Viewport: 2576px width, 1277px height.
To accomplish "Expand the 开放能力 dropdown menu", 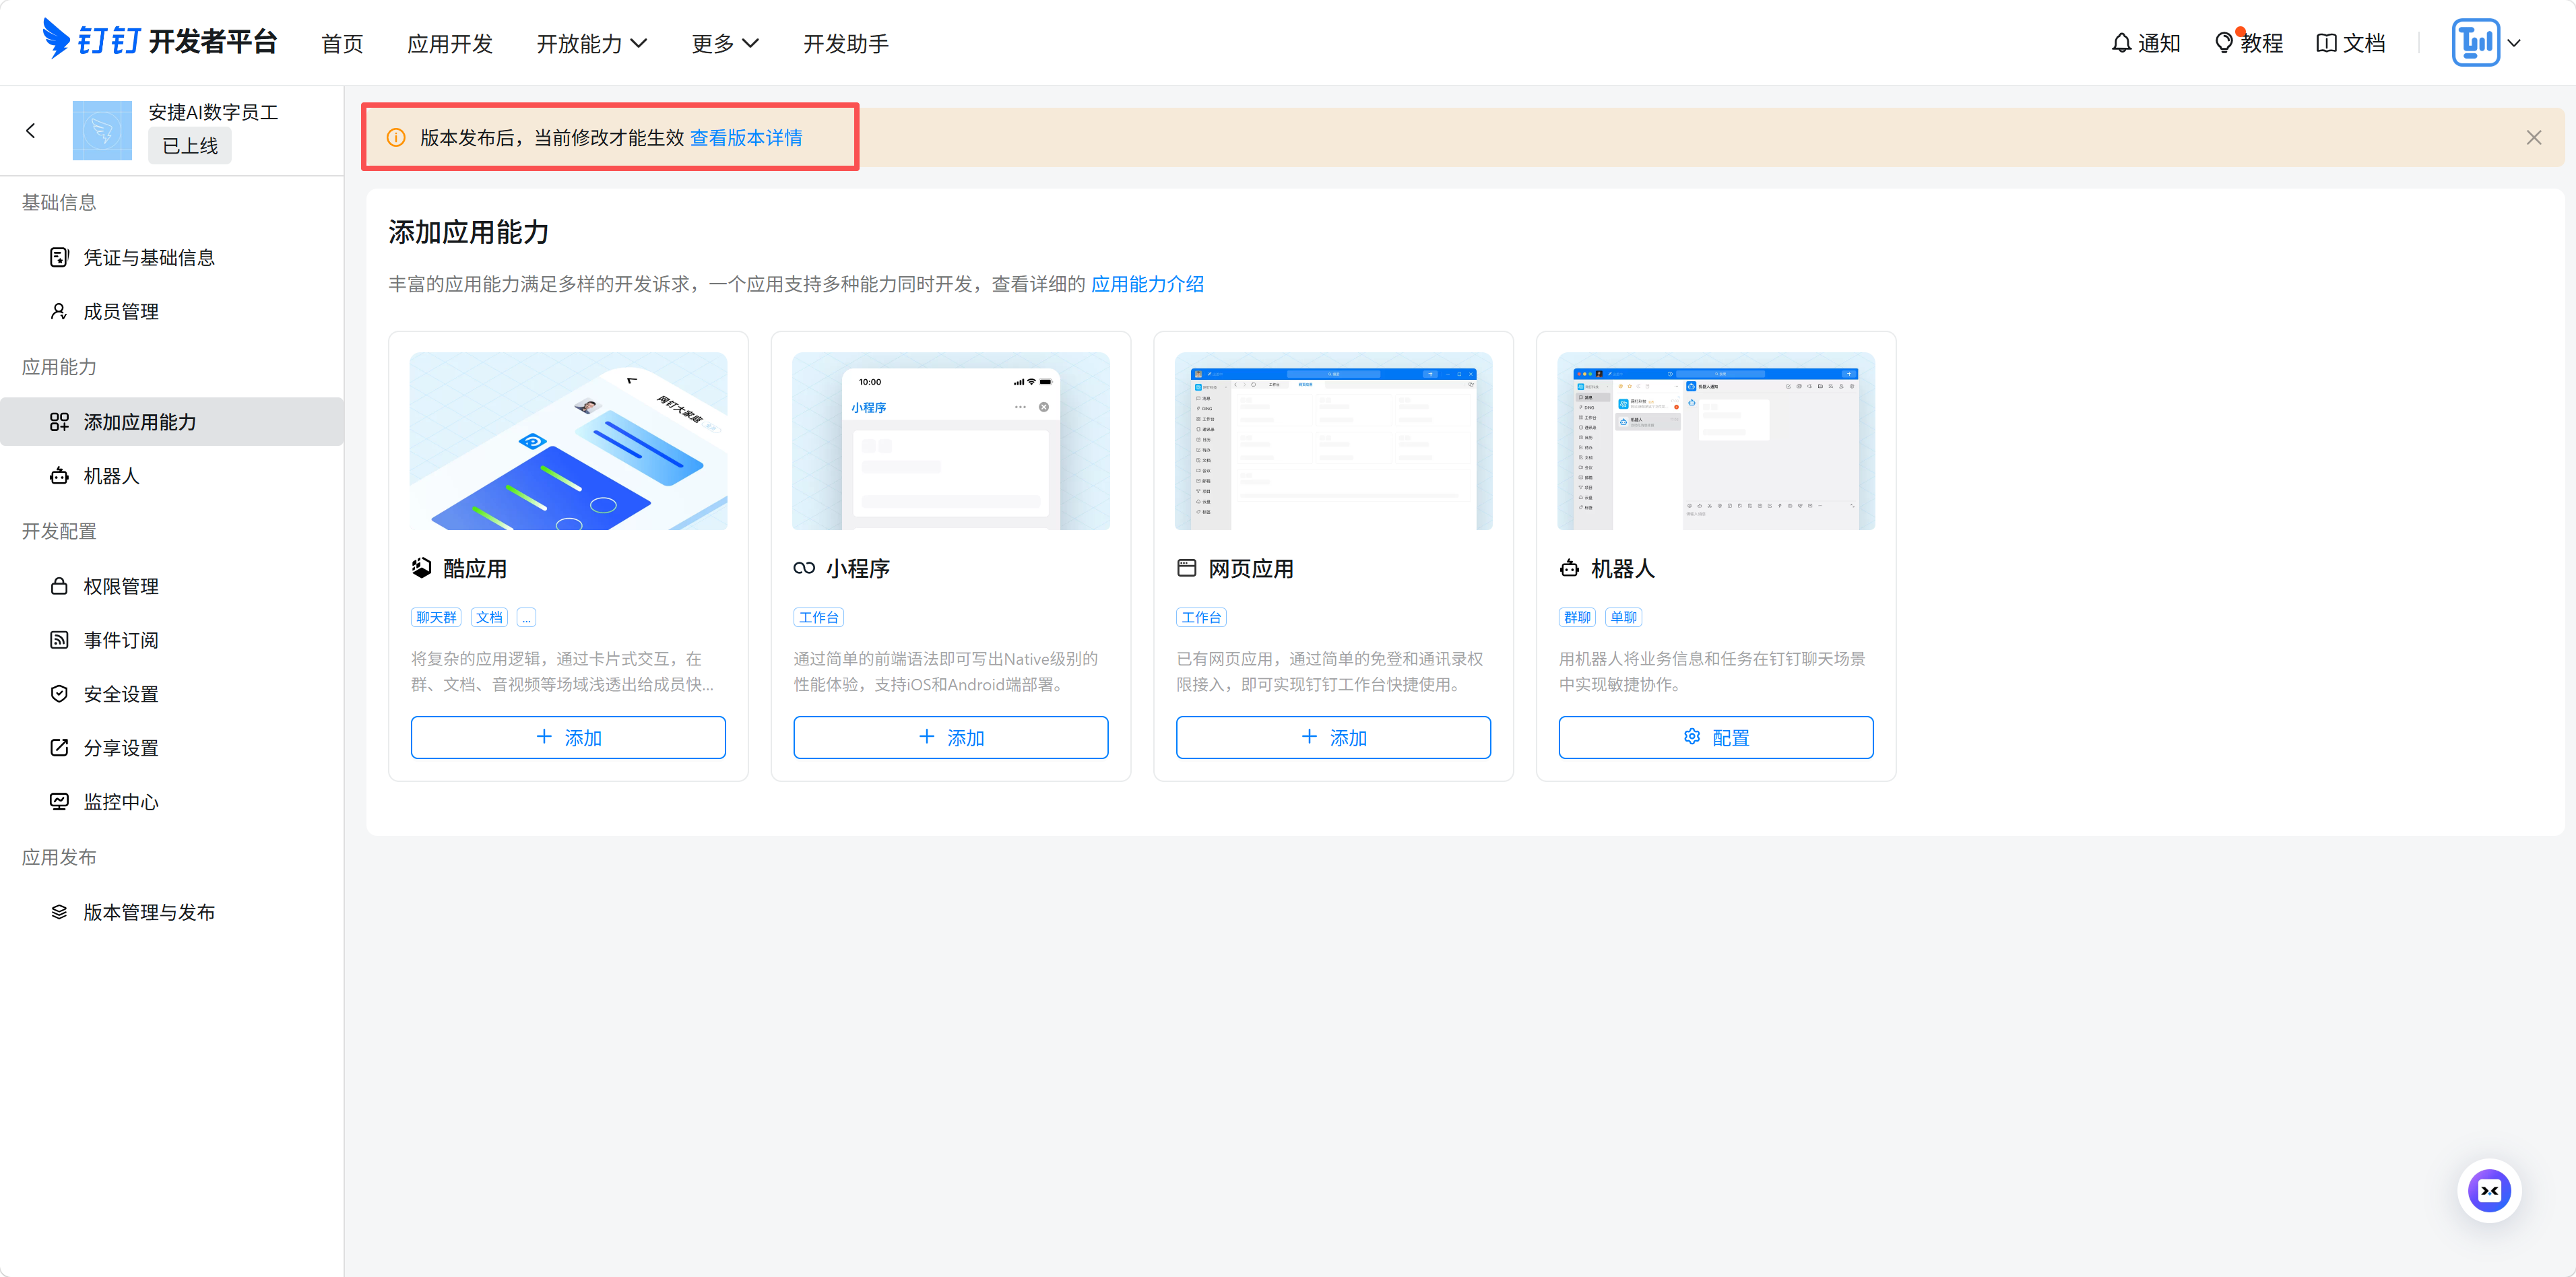I will click(x=592, y=43).
